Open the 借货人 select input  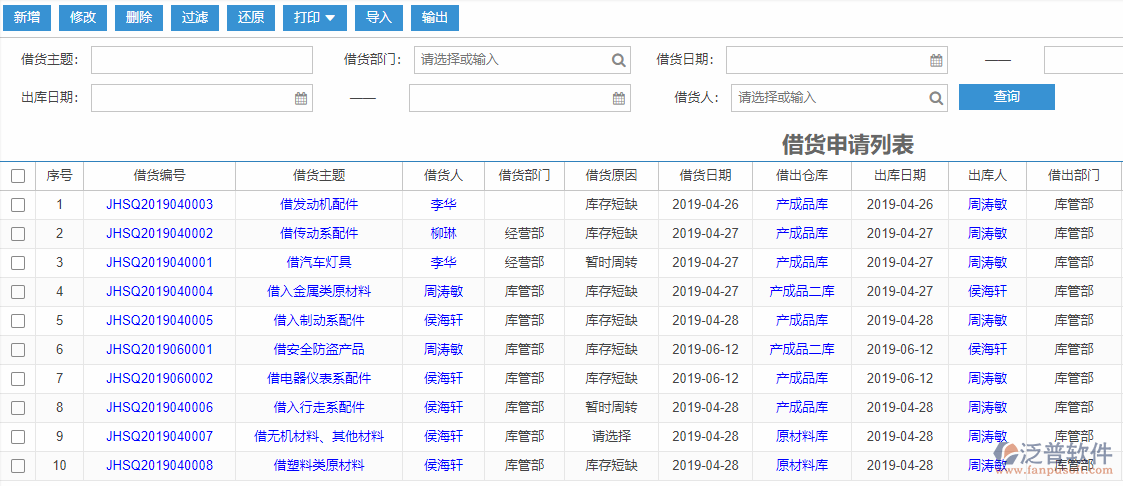click(839, 98)
